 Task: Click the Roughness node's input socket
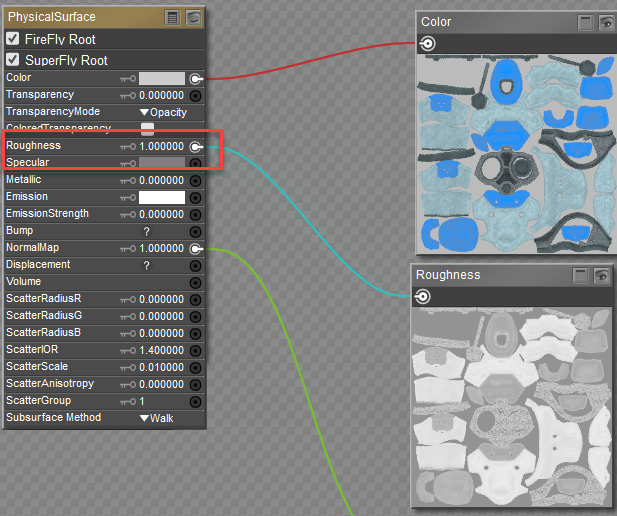[423, 296]
